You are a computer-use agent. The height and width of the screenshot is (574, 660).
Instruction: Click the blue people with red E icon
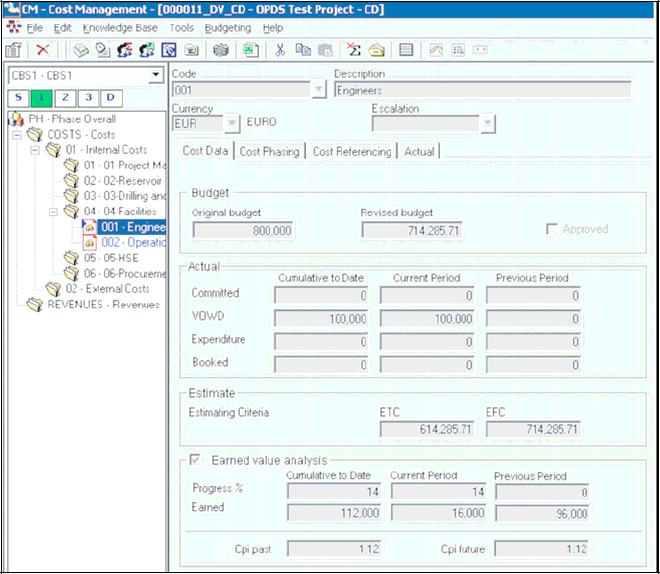click(125, 50)
